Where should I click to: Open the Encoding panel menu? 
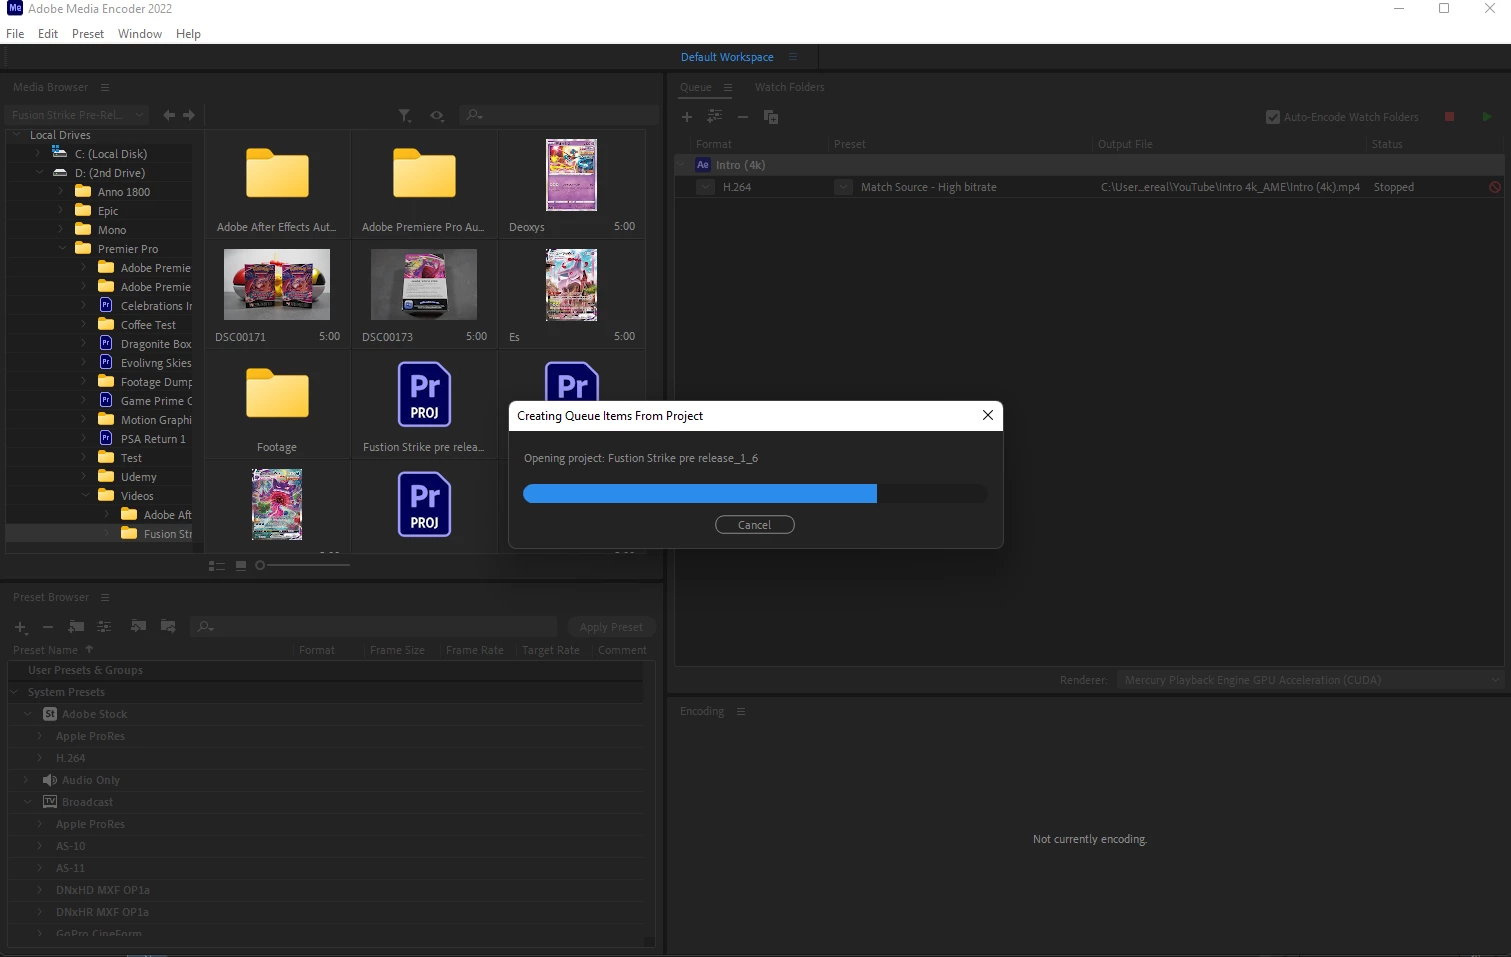[x=741, y=712]
